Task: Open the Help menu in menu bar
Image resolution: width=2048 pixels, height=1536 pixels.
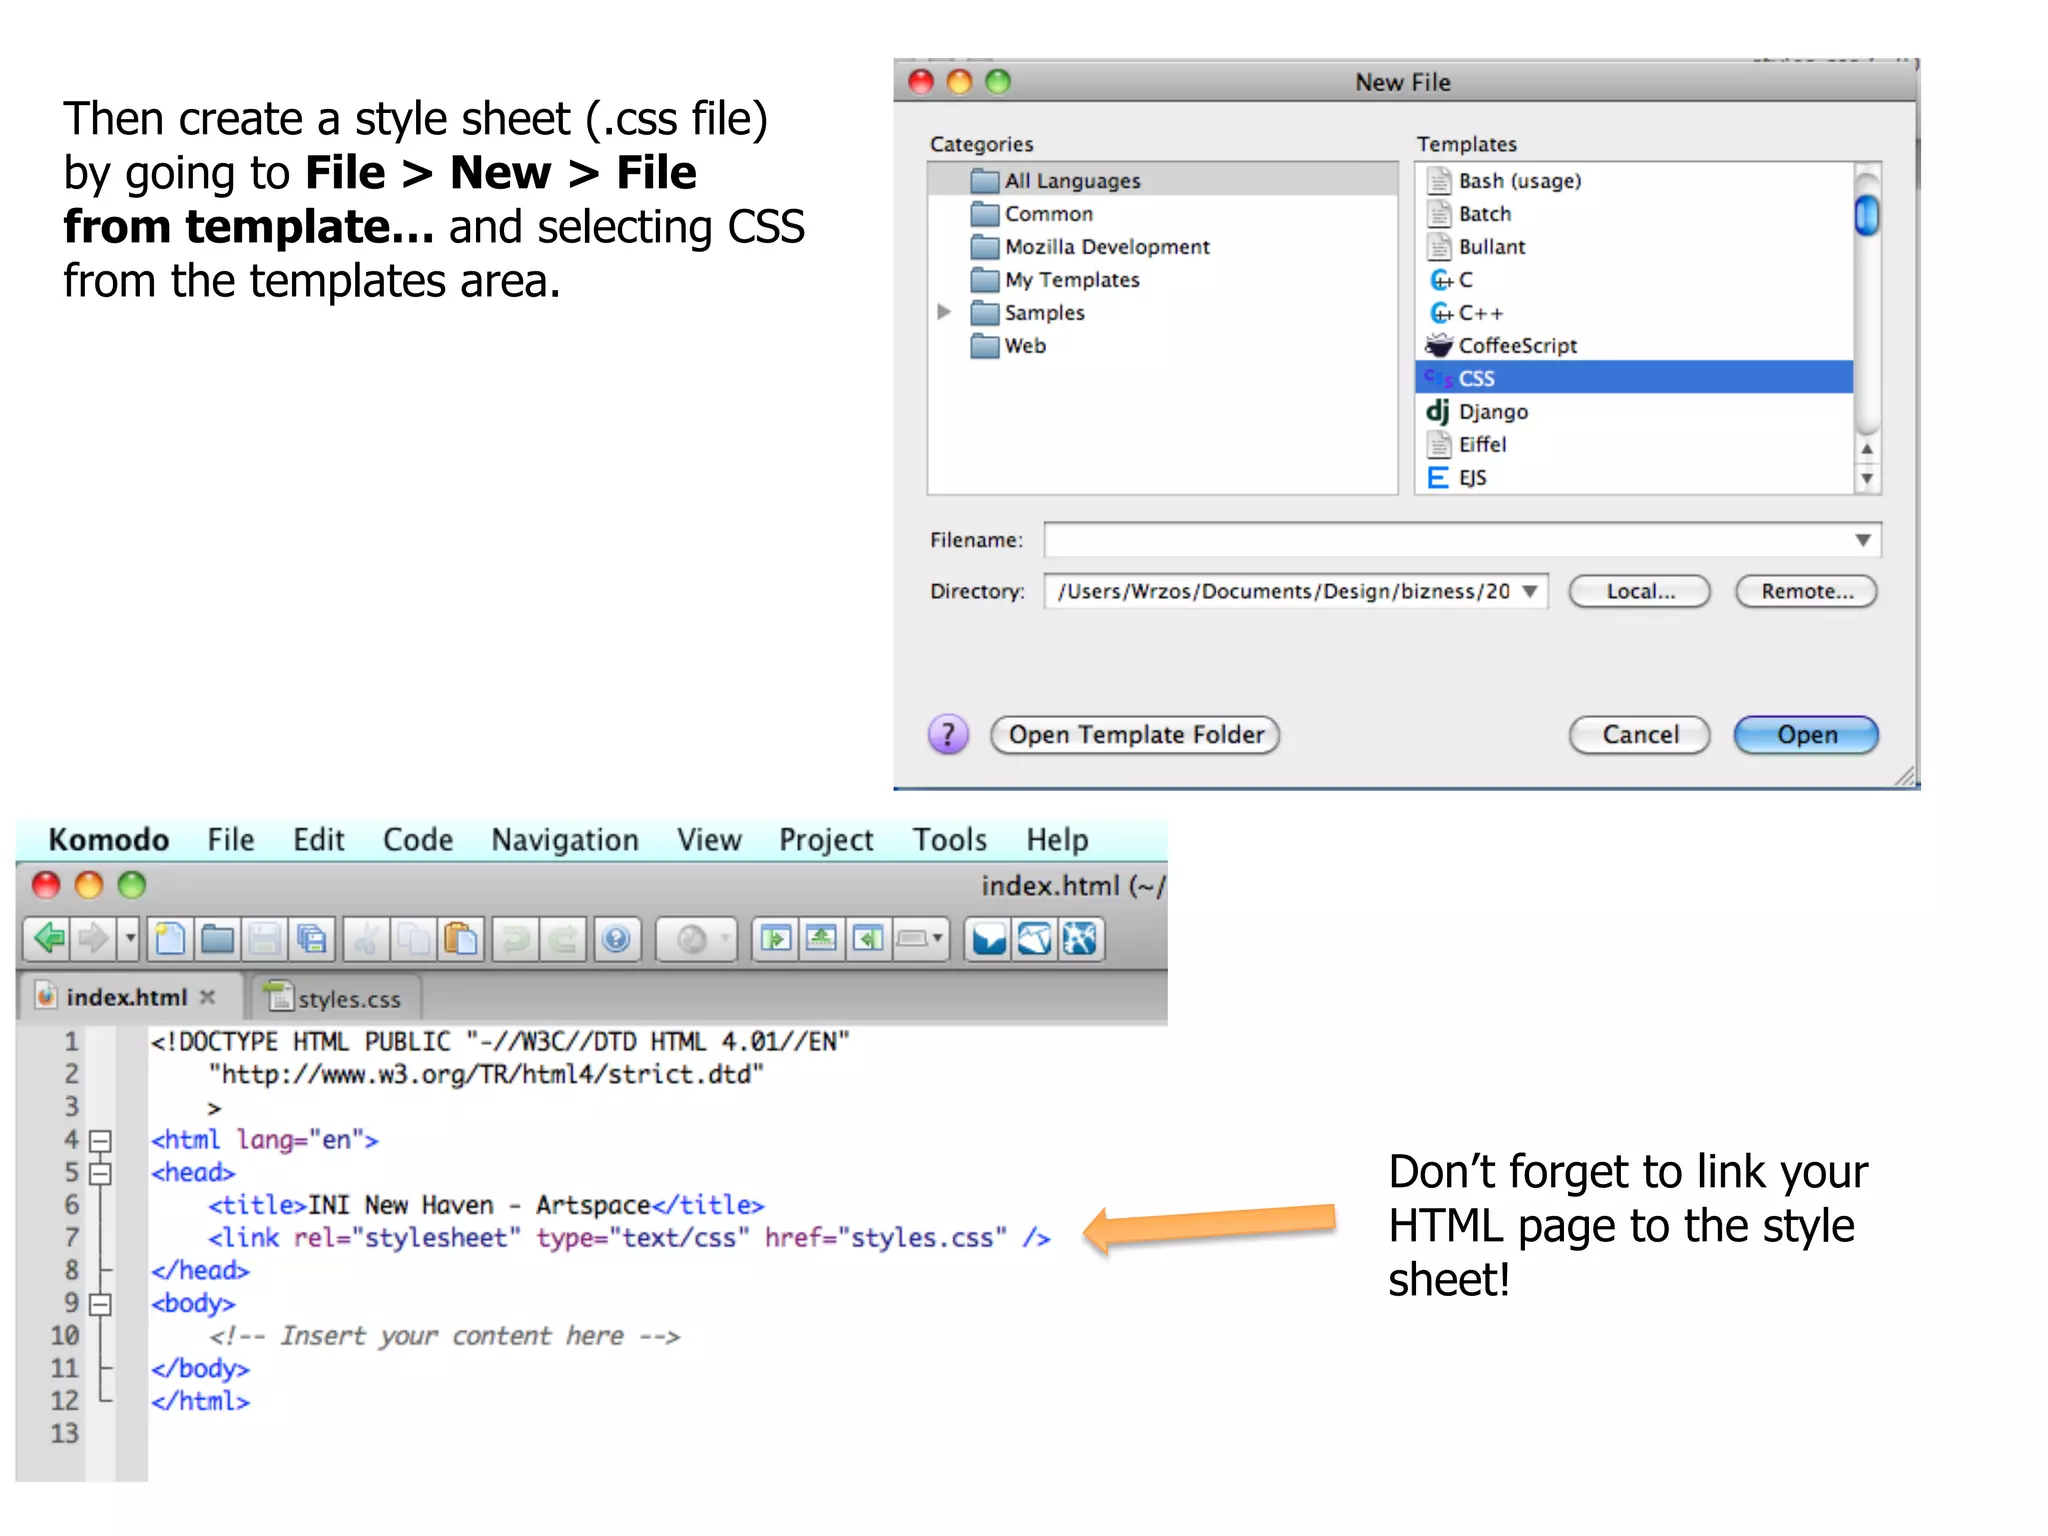Action: (x=1057, y=839)
